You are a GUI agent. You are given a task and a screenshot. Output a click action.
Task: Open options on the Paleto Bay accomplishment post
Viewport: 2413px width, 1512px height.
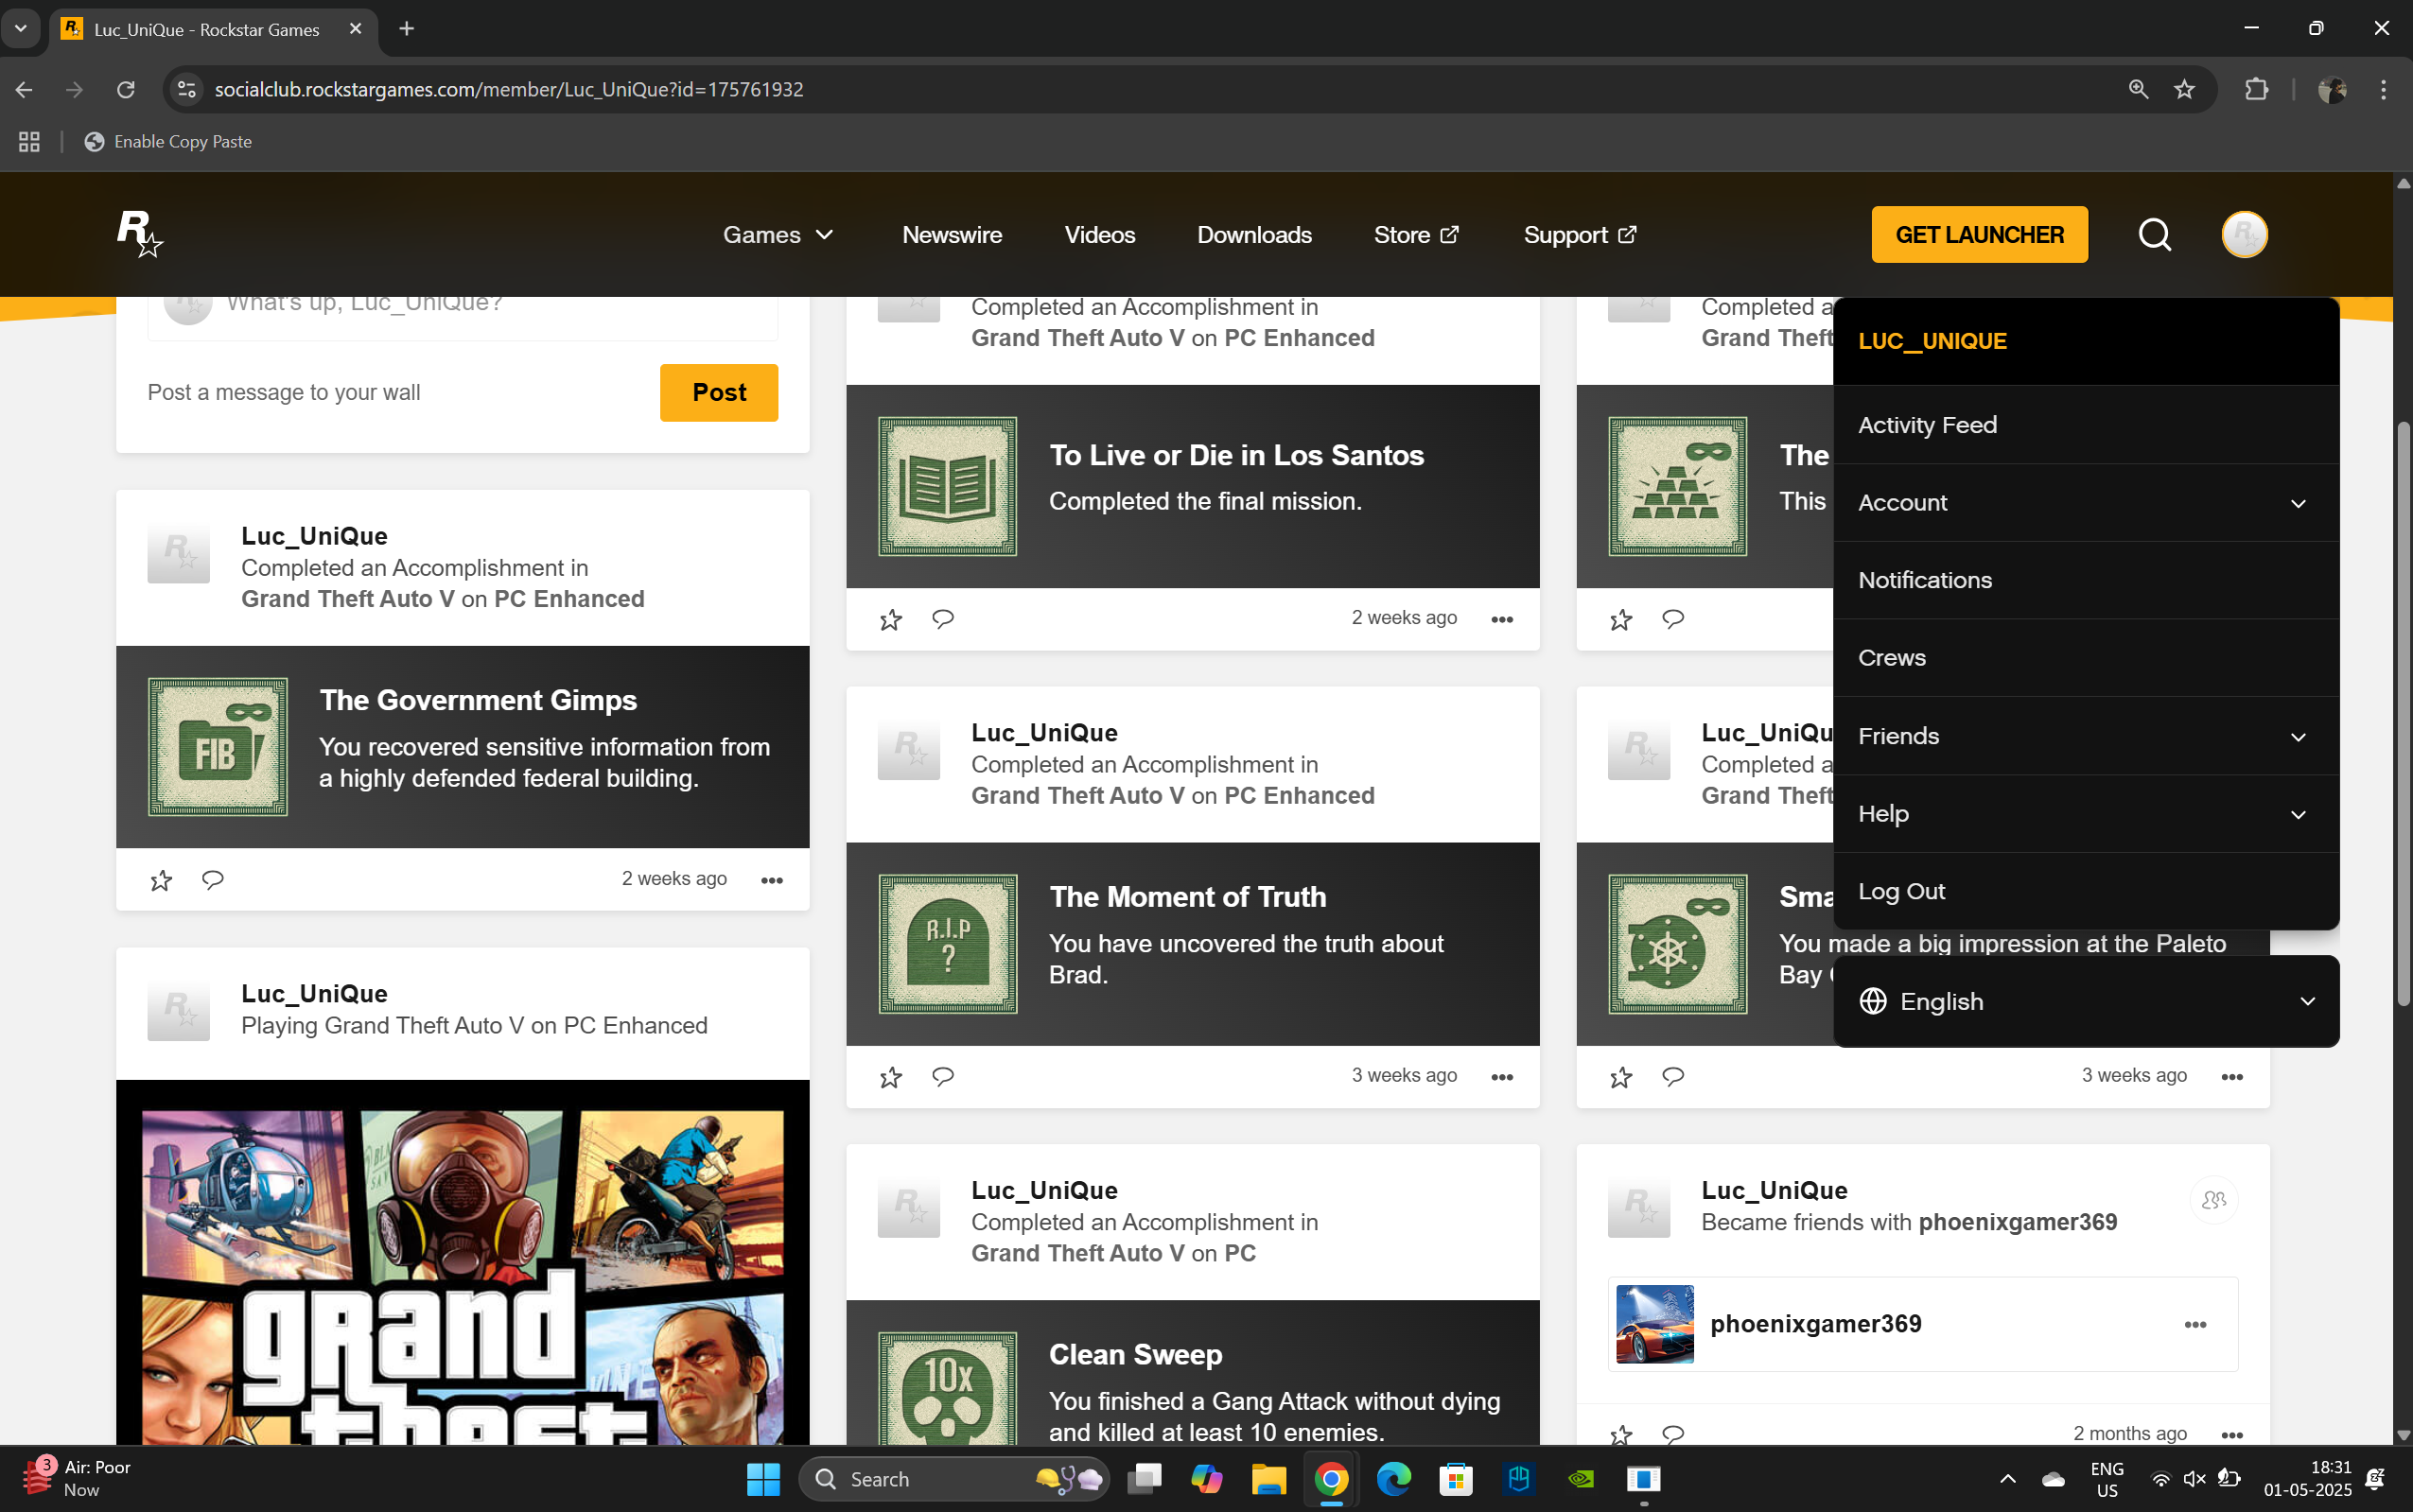point(2231,1077)
